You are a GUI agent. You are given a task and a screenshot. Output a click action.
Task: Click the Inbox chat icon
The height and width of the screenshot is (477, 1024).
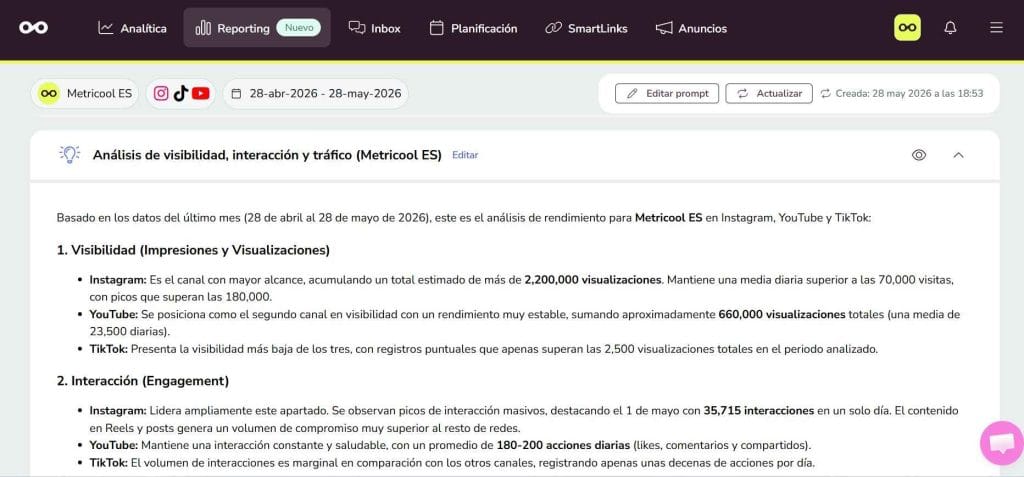pos(357,27)
